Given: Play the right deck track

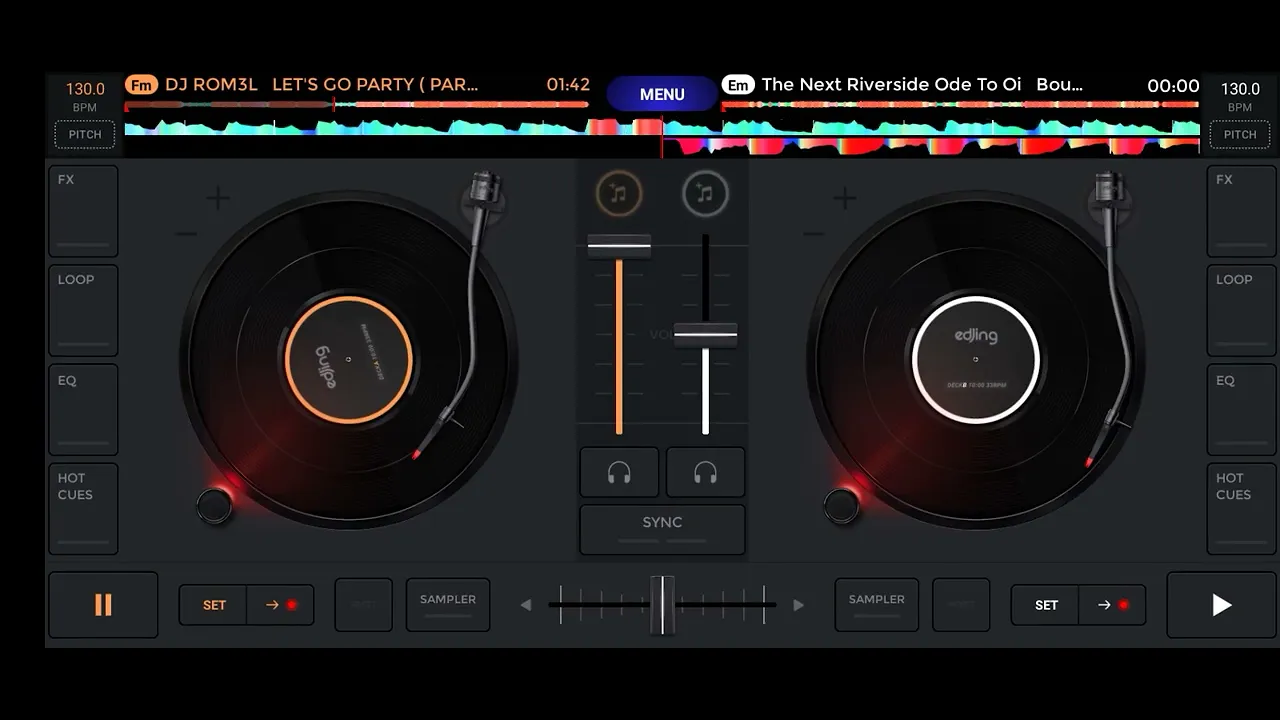Looking at the screenshot, I should coord(1221,605).
